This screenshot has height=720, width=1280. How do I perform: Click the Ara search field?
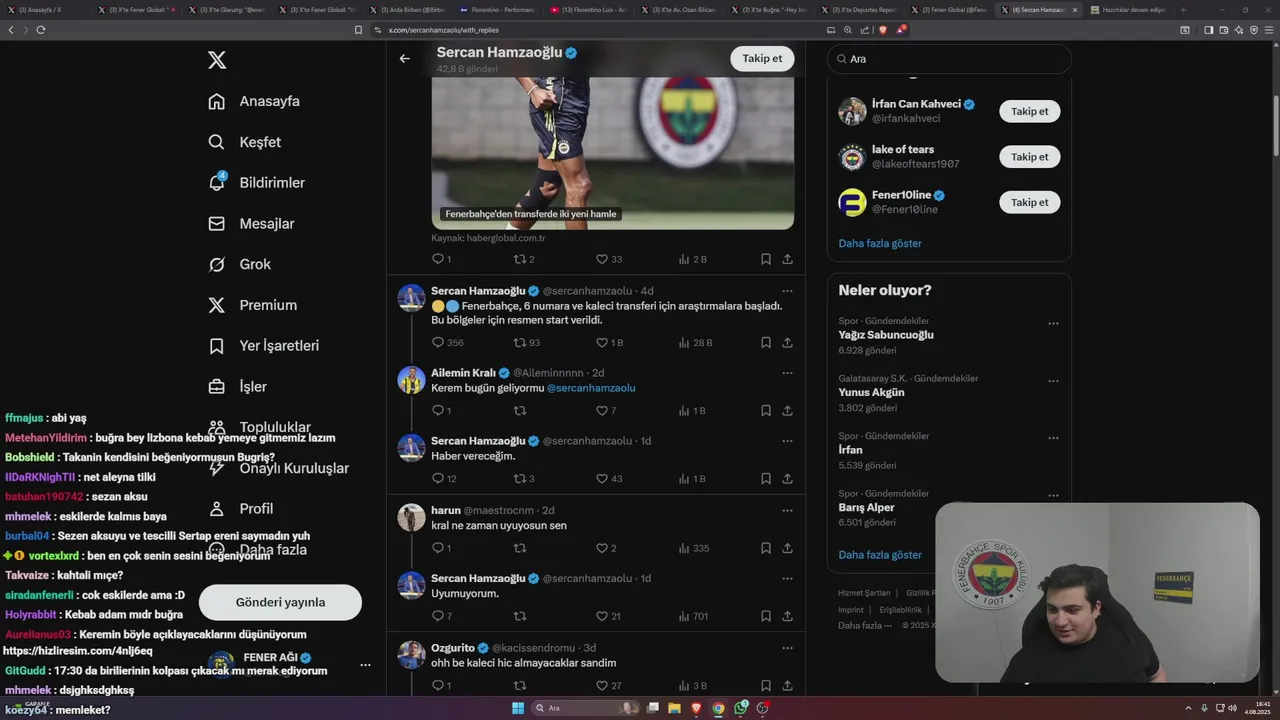point(949,59)
